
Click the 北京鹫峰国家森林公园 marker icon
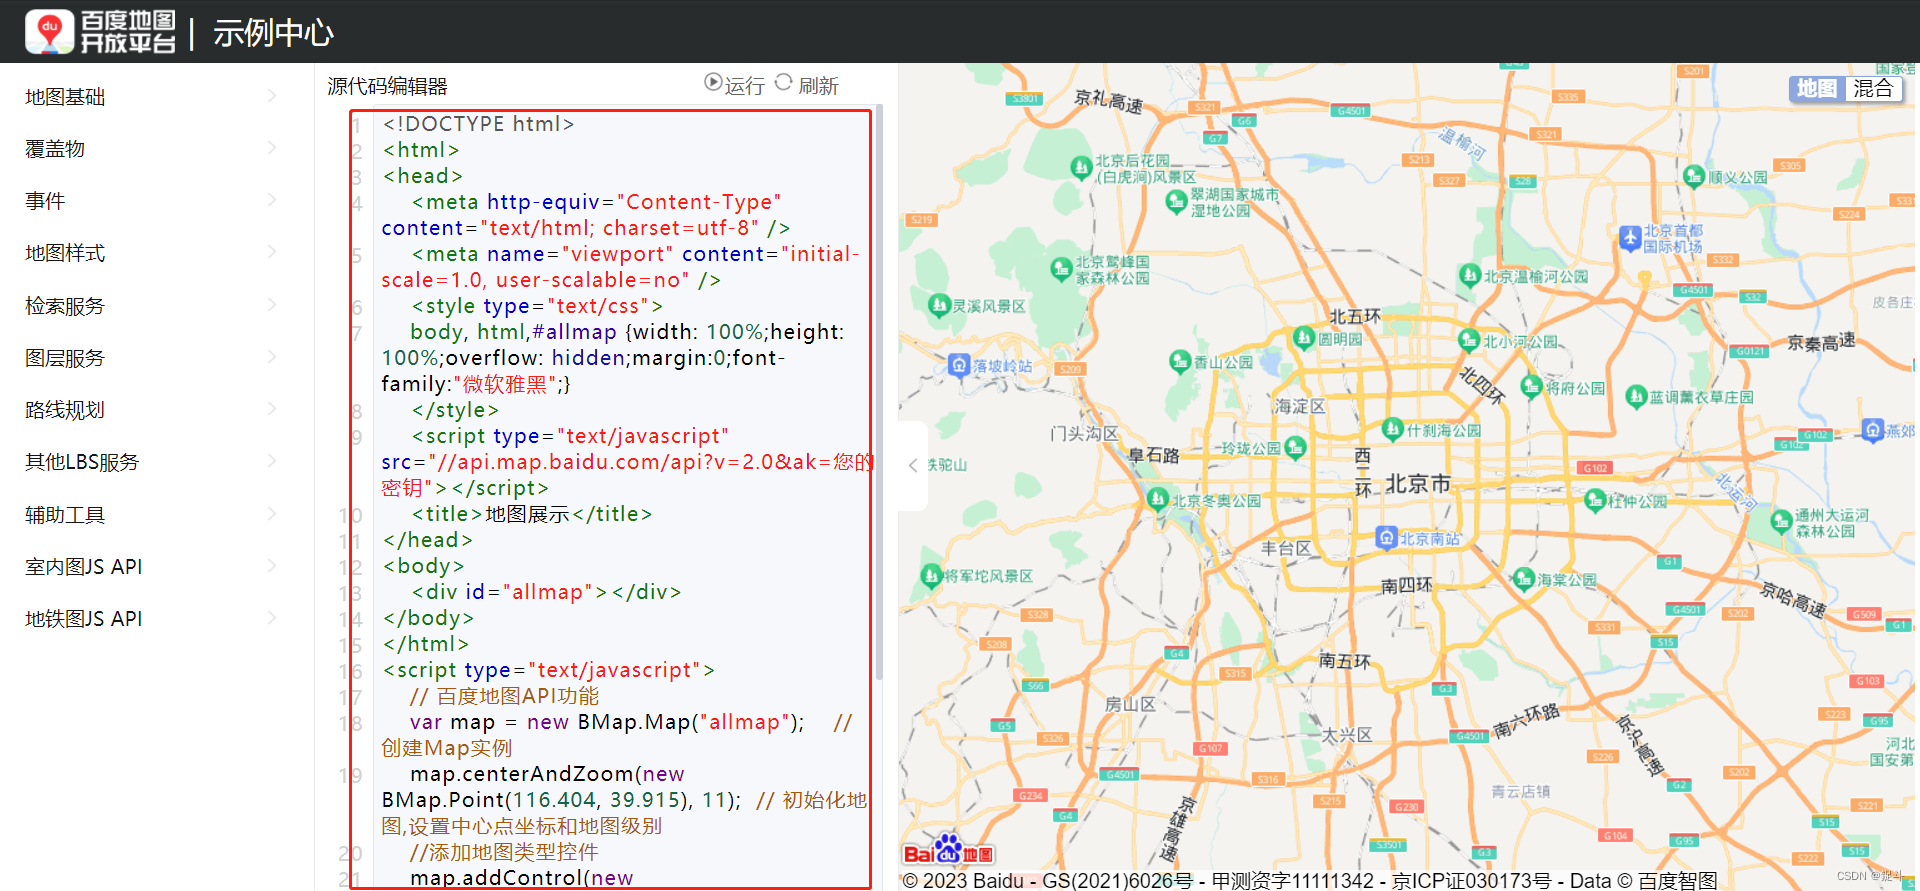coord(1062,268)
